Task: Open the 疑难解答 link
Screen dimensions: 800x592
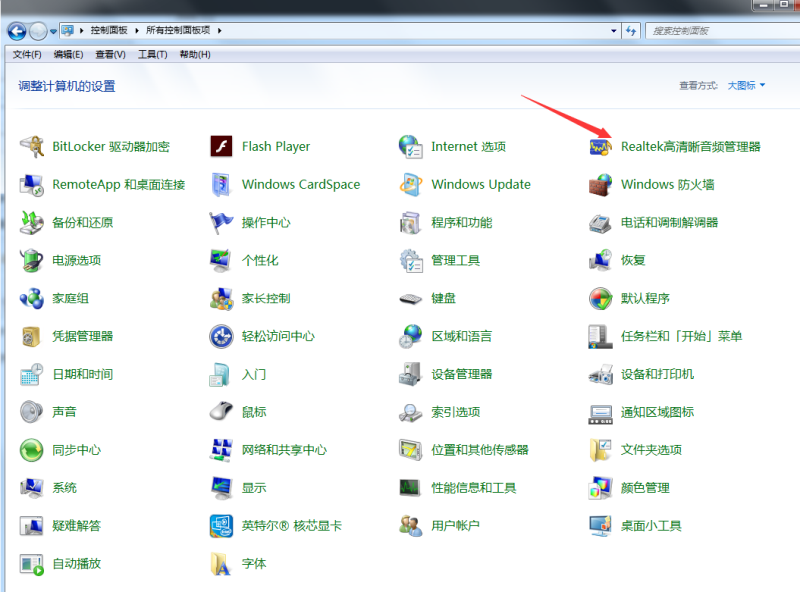Action: point(77,526)
